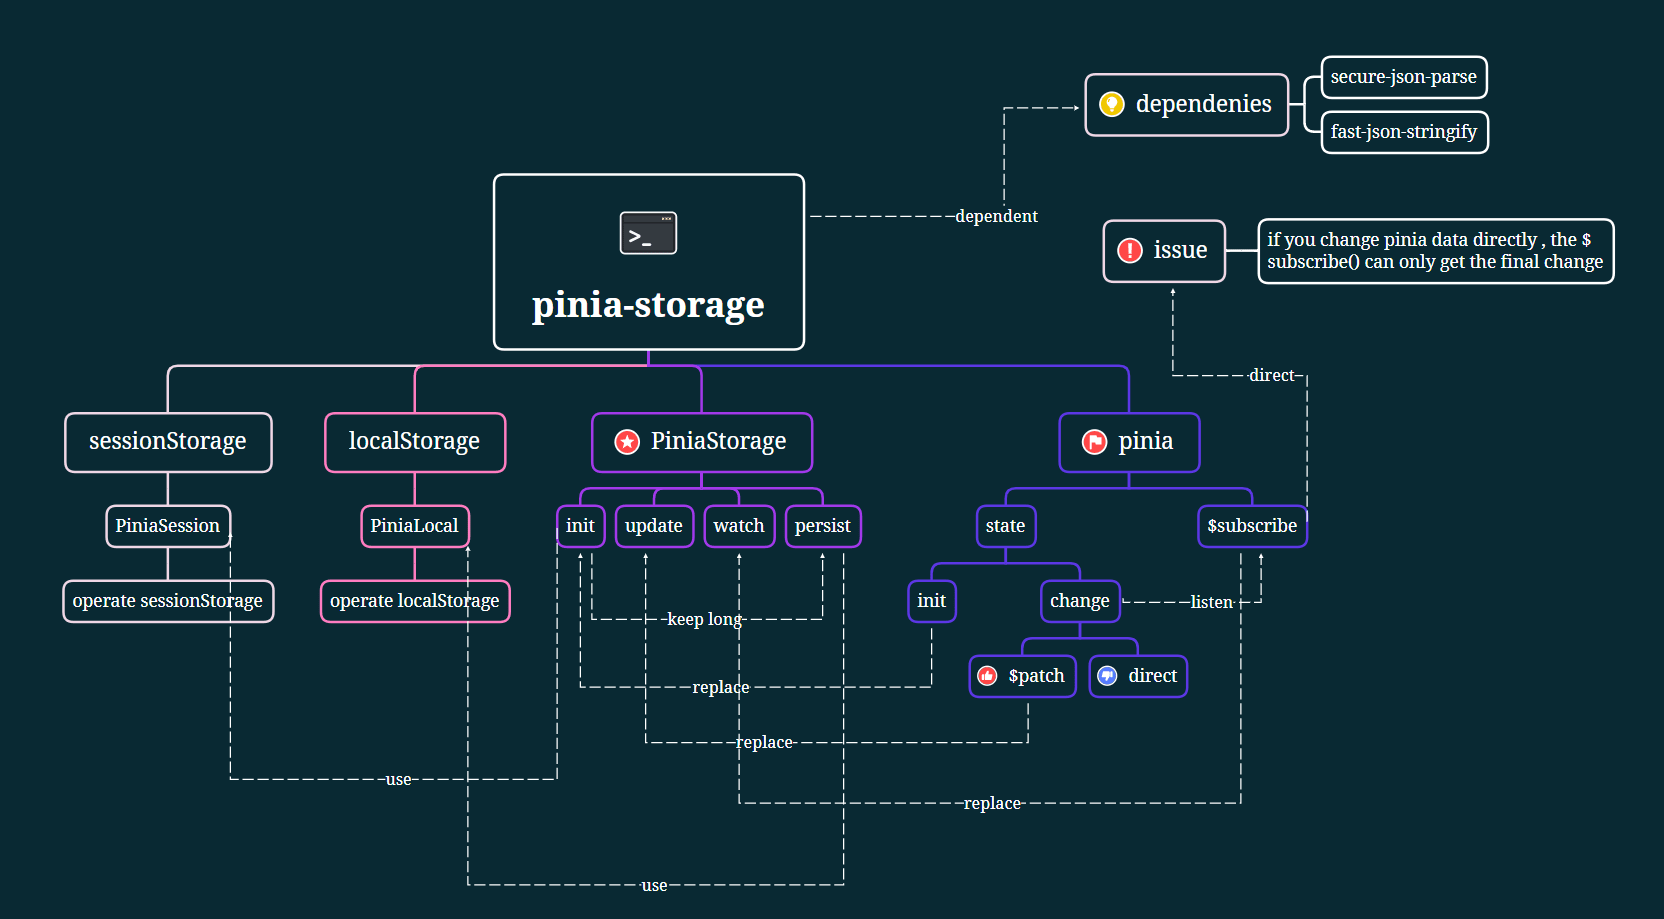Image resolution: width=1664 pixels, height=919 pixels.
Task: Click the 'keep long' relationship label
Action: [x=704, y=619]
